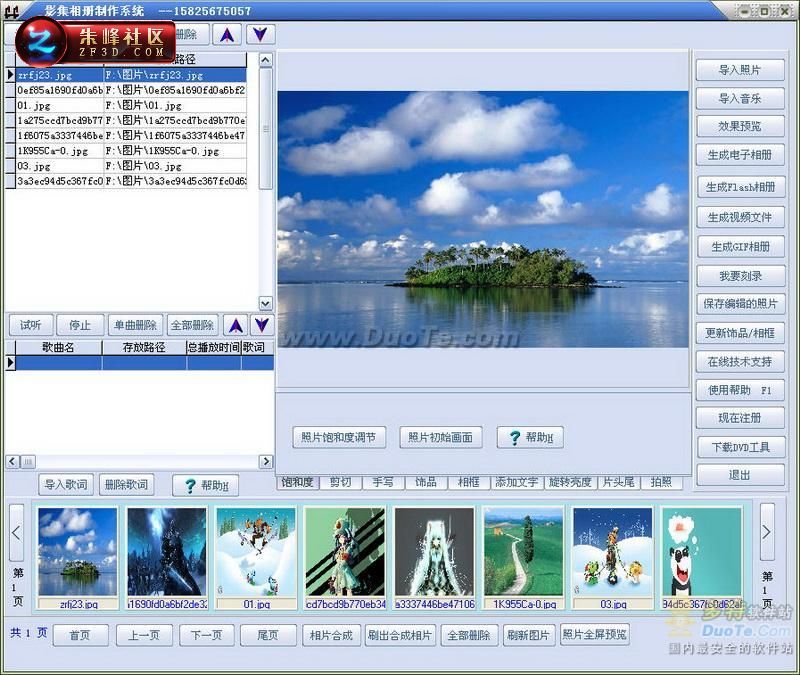800x675 pixels.
Task: Click 相片合成 button
Action: tap(331, 636)
